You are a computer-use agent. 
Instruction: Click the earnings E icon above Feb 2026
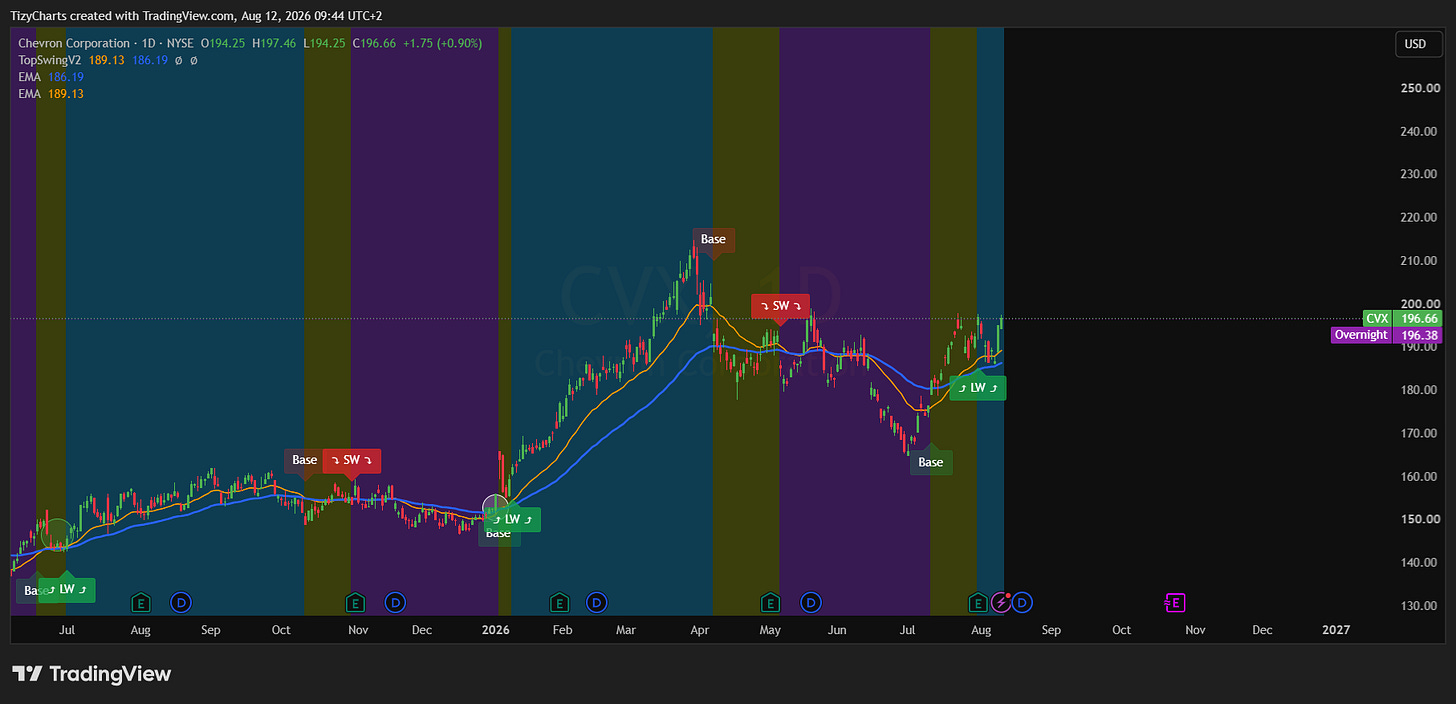560,602
